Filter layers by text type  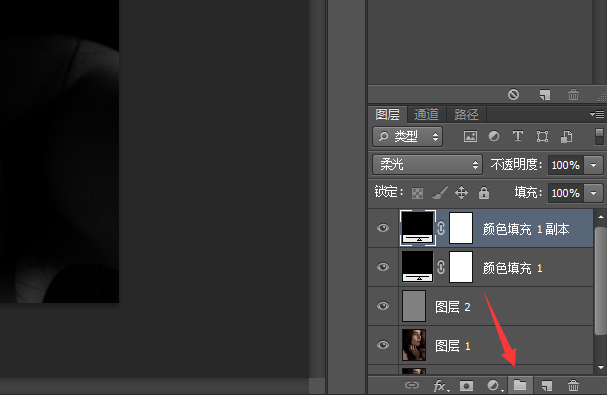[x=518, y=136]
